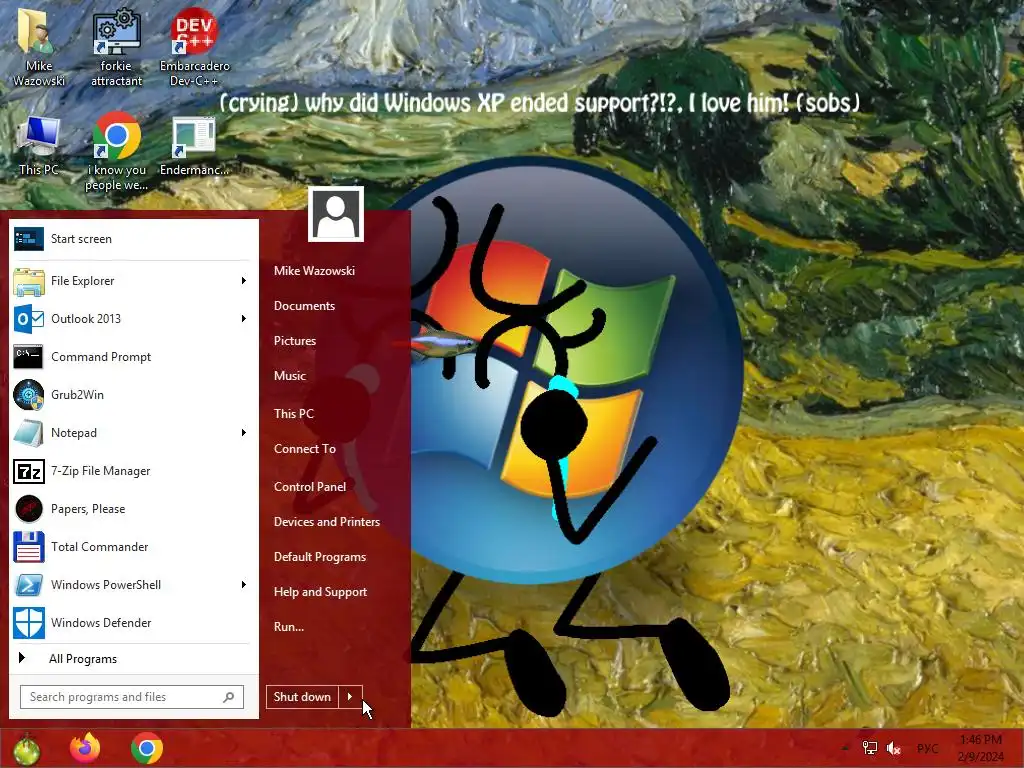Screen dimensions: 1024x768
Task: Open Default Programs
Action: (320, 557)
